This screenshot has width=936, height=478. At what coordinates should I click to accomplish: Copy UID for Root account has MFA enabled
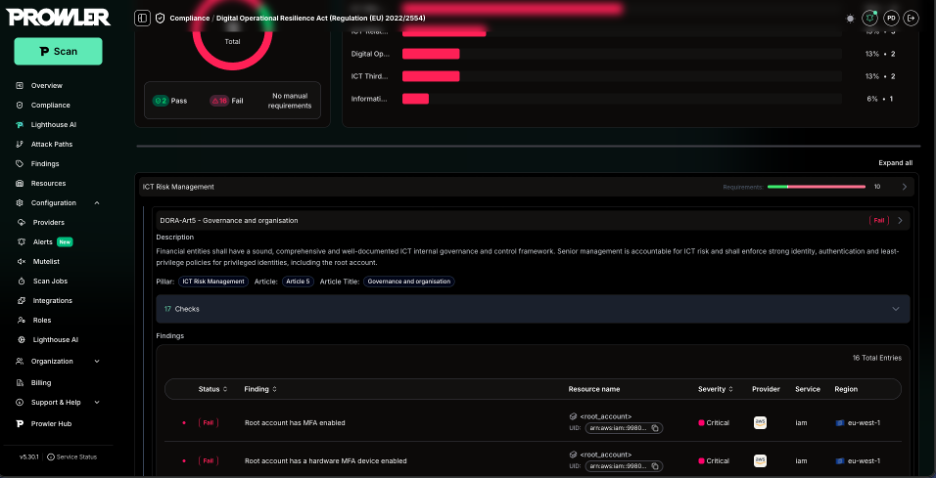pos(655,428)
